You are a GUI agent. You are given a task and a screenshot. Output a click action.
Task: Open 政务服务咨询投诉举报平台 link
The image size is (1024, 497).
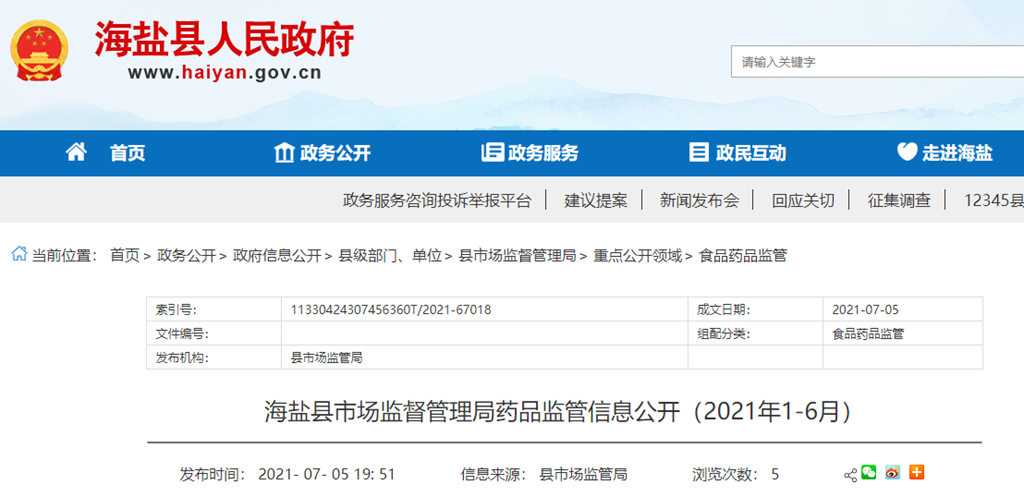pos(437,200)
